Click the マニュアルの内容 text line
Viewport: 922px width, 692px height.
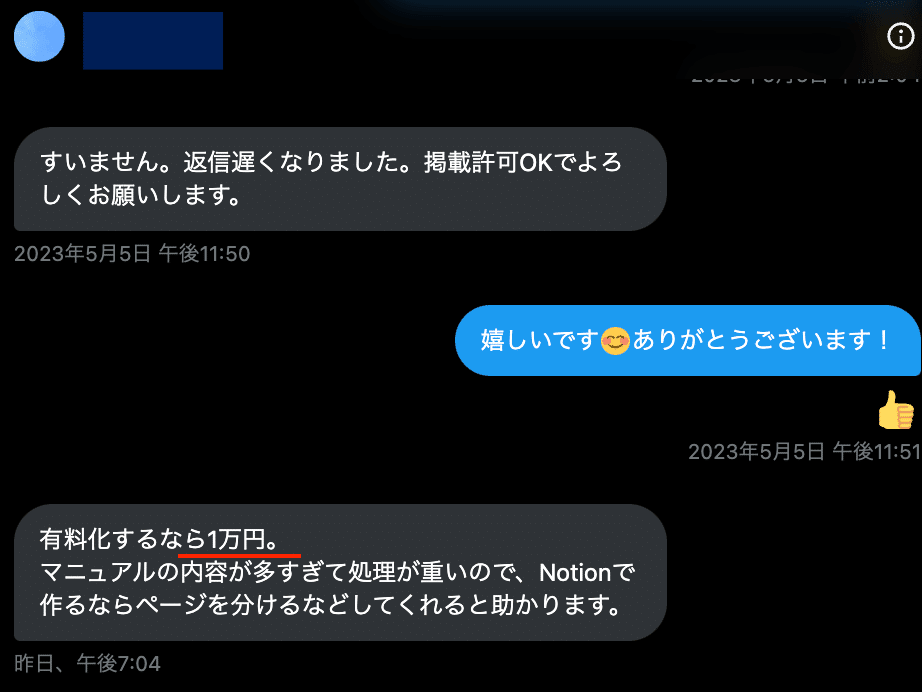[338, 573]
